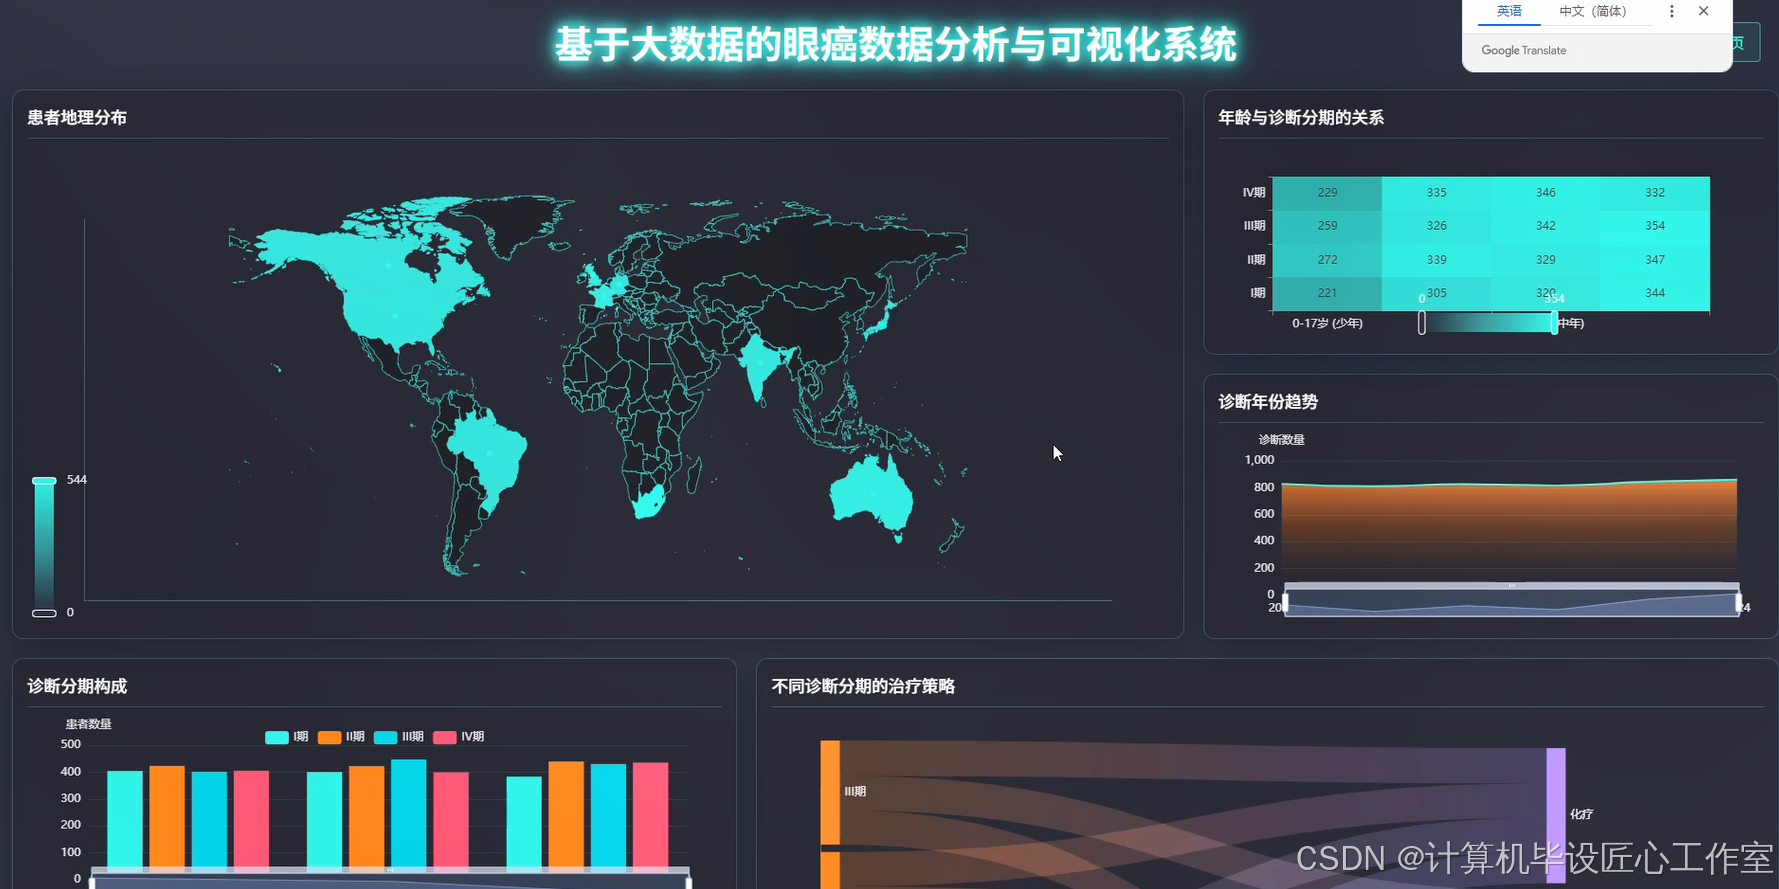
Task: Click heatmap cell with value 229
Action: pos(1327,193)
